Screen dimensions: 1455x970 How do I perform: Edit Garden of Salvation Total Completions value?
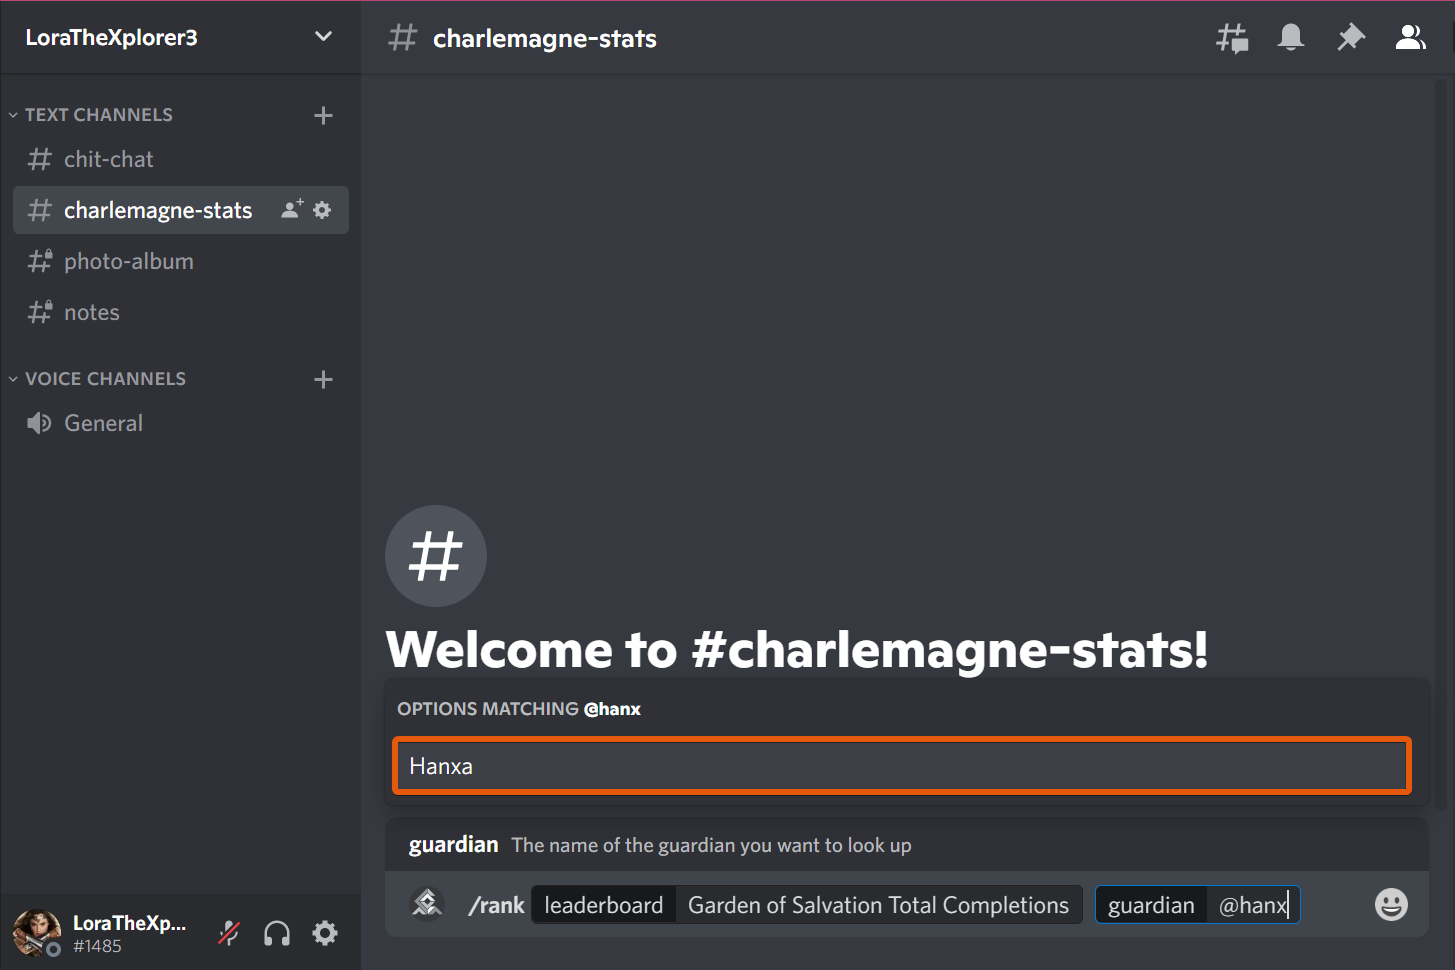tap(878, 905)
